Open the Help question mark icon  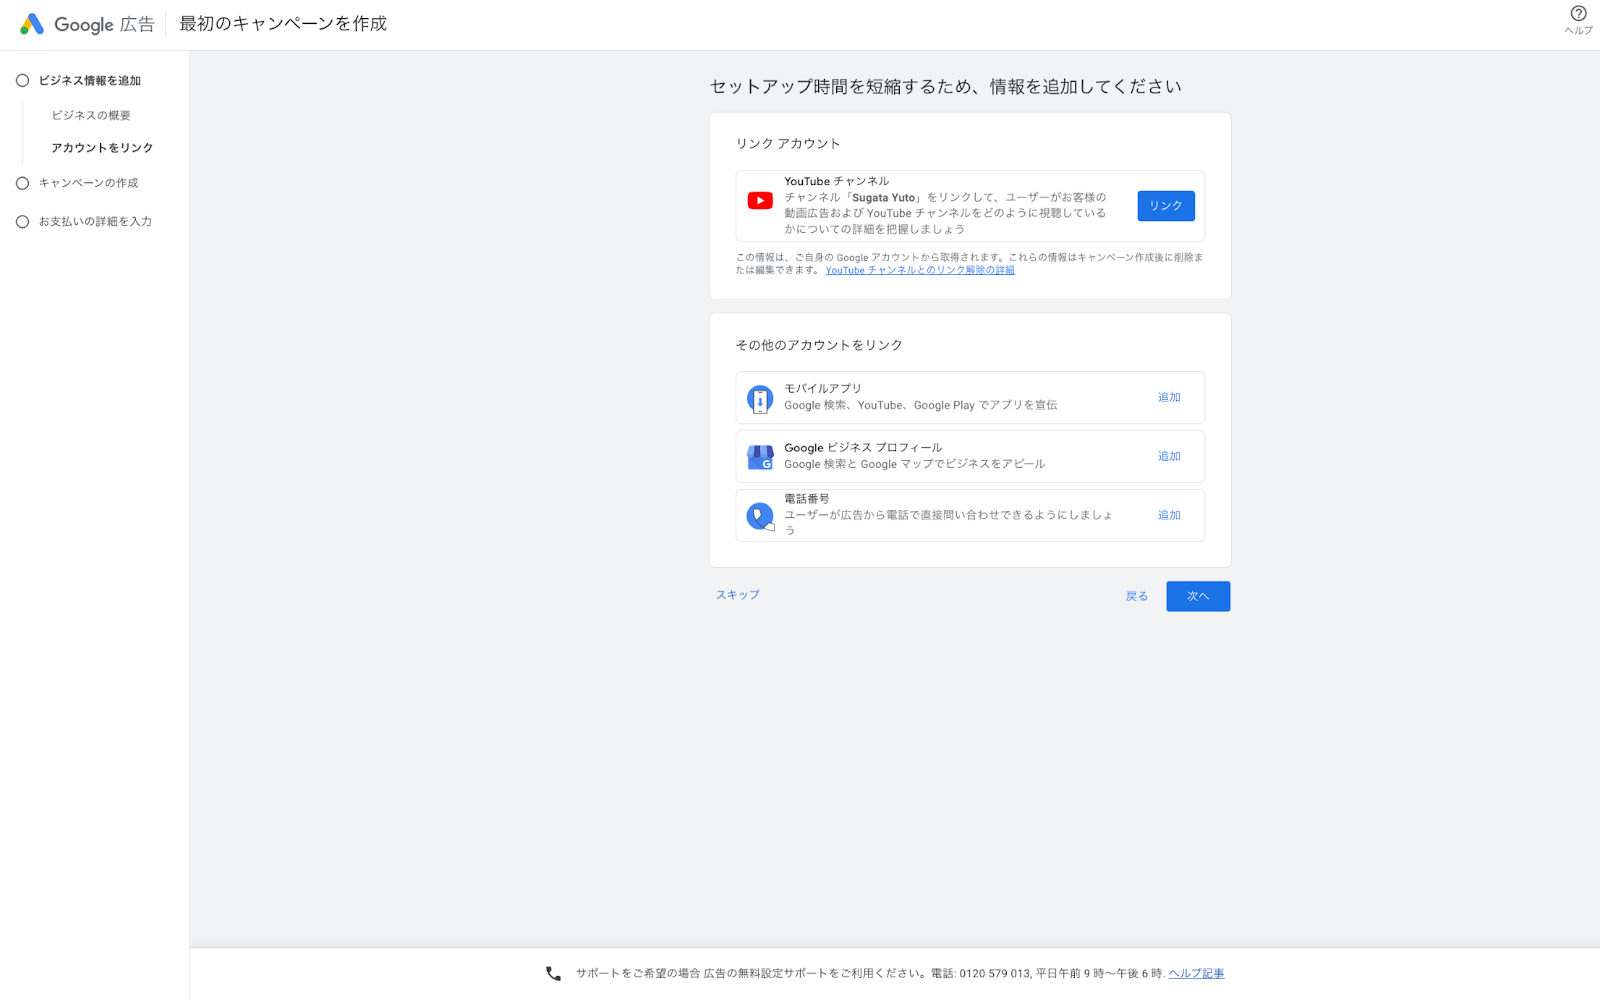pos(1578,13)
